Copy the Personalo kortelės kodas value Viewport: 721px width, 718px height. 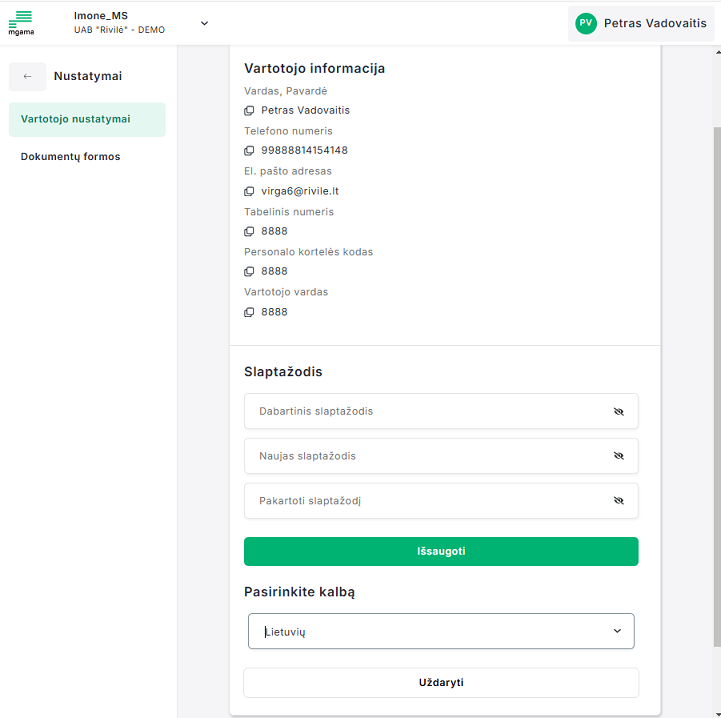pos(250,272)
